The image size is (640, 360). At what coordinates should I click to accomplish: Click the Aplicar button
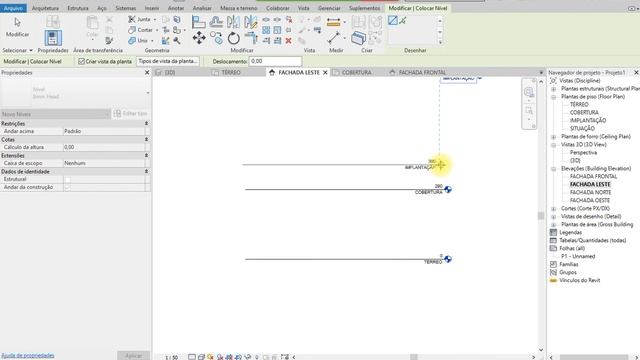[x=133, y=356]
